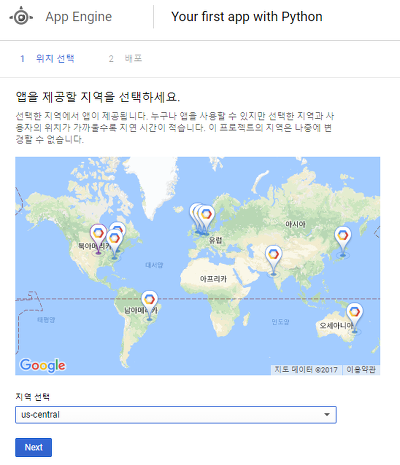
Task: Select the India region map pin
Action: coord(273,261)
